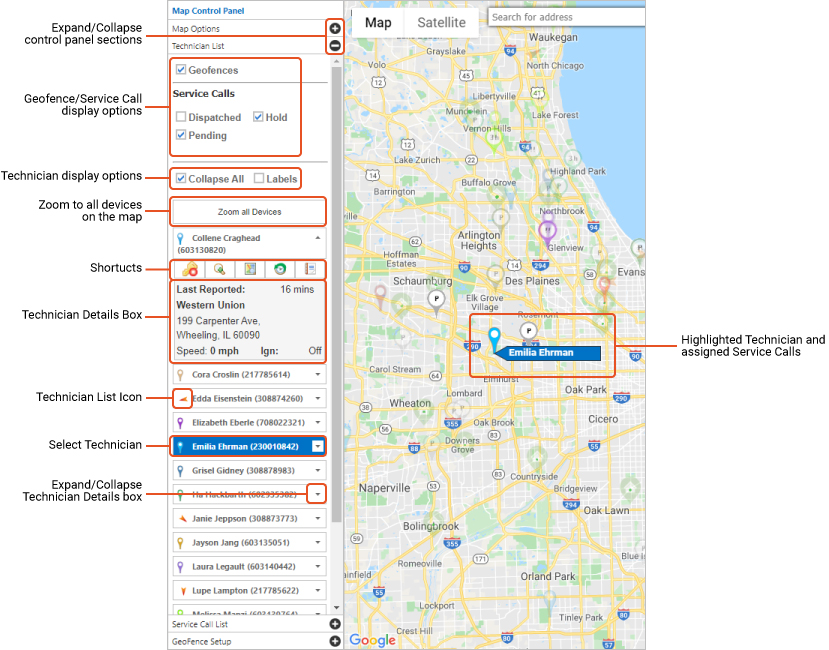Viewport: 829px width, 650px height.
Task: Click the red map pin near Evanston
Action: tap(604, 289)
